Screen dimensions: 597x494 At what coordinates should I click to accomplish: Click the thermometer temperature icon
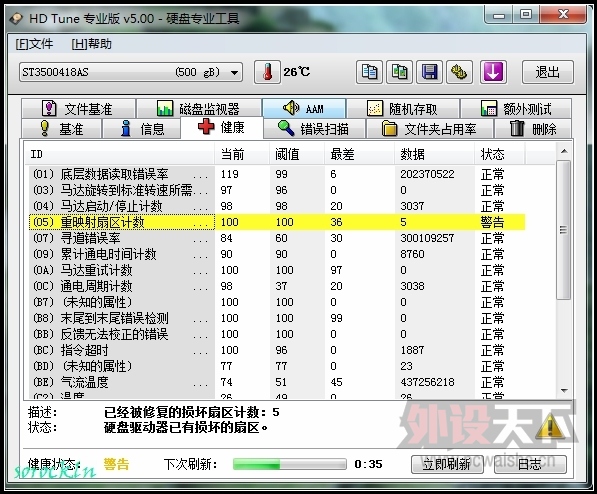(268, 72)
